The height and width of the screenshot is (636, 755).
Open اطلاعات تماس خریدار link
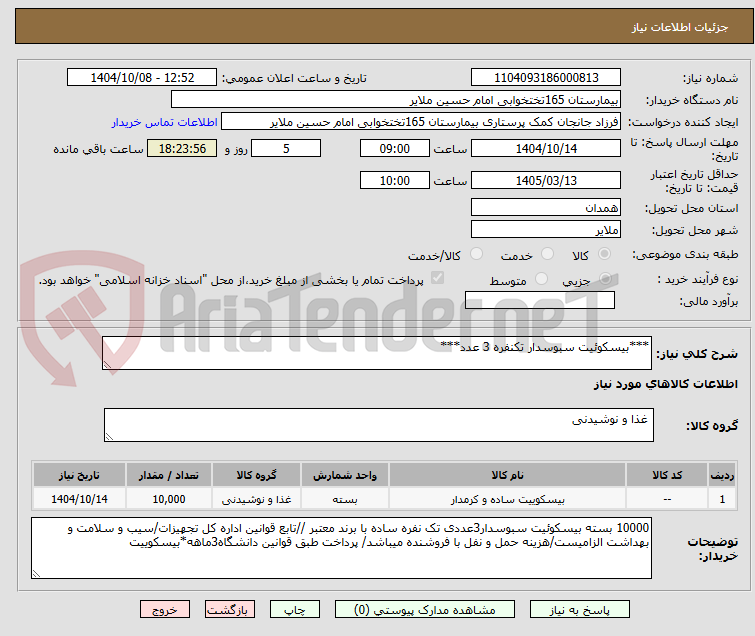(165, 122)
